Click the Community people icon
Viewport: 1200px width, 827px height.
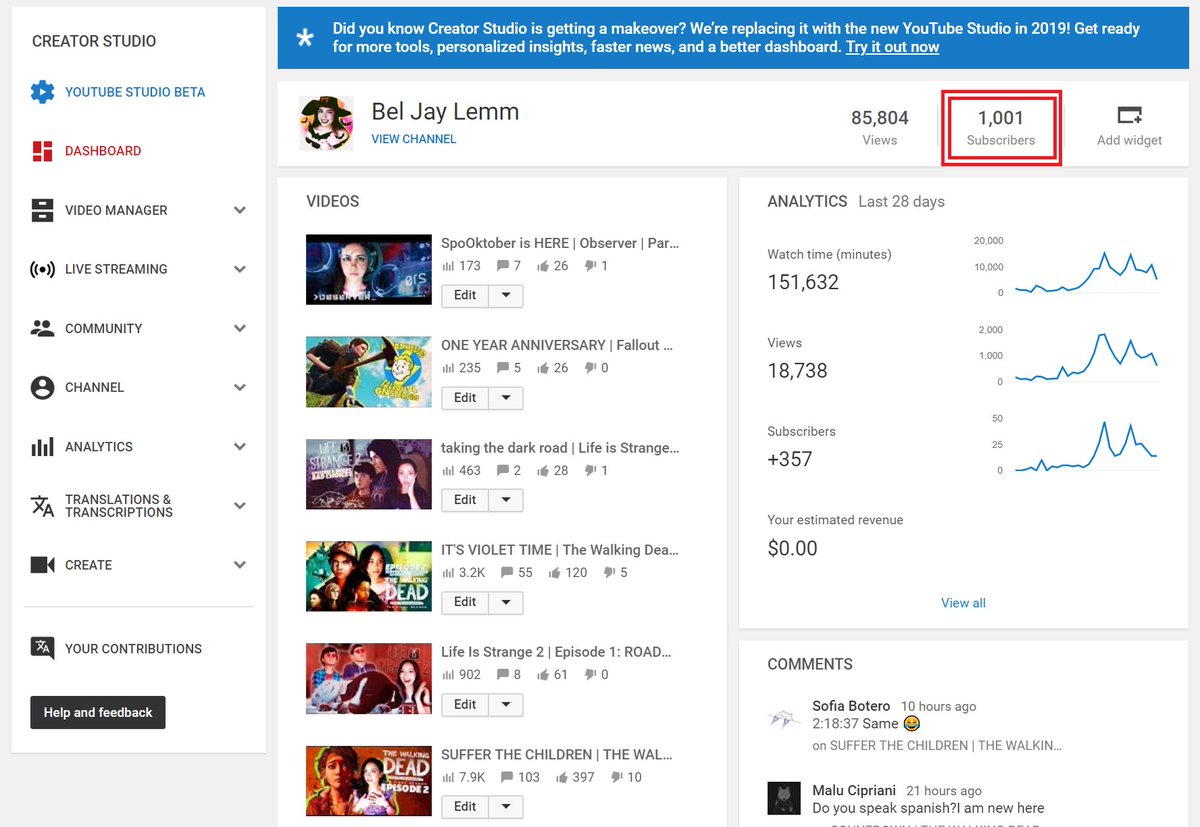[42, 328]
